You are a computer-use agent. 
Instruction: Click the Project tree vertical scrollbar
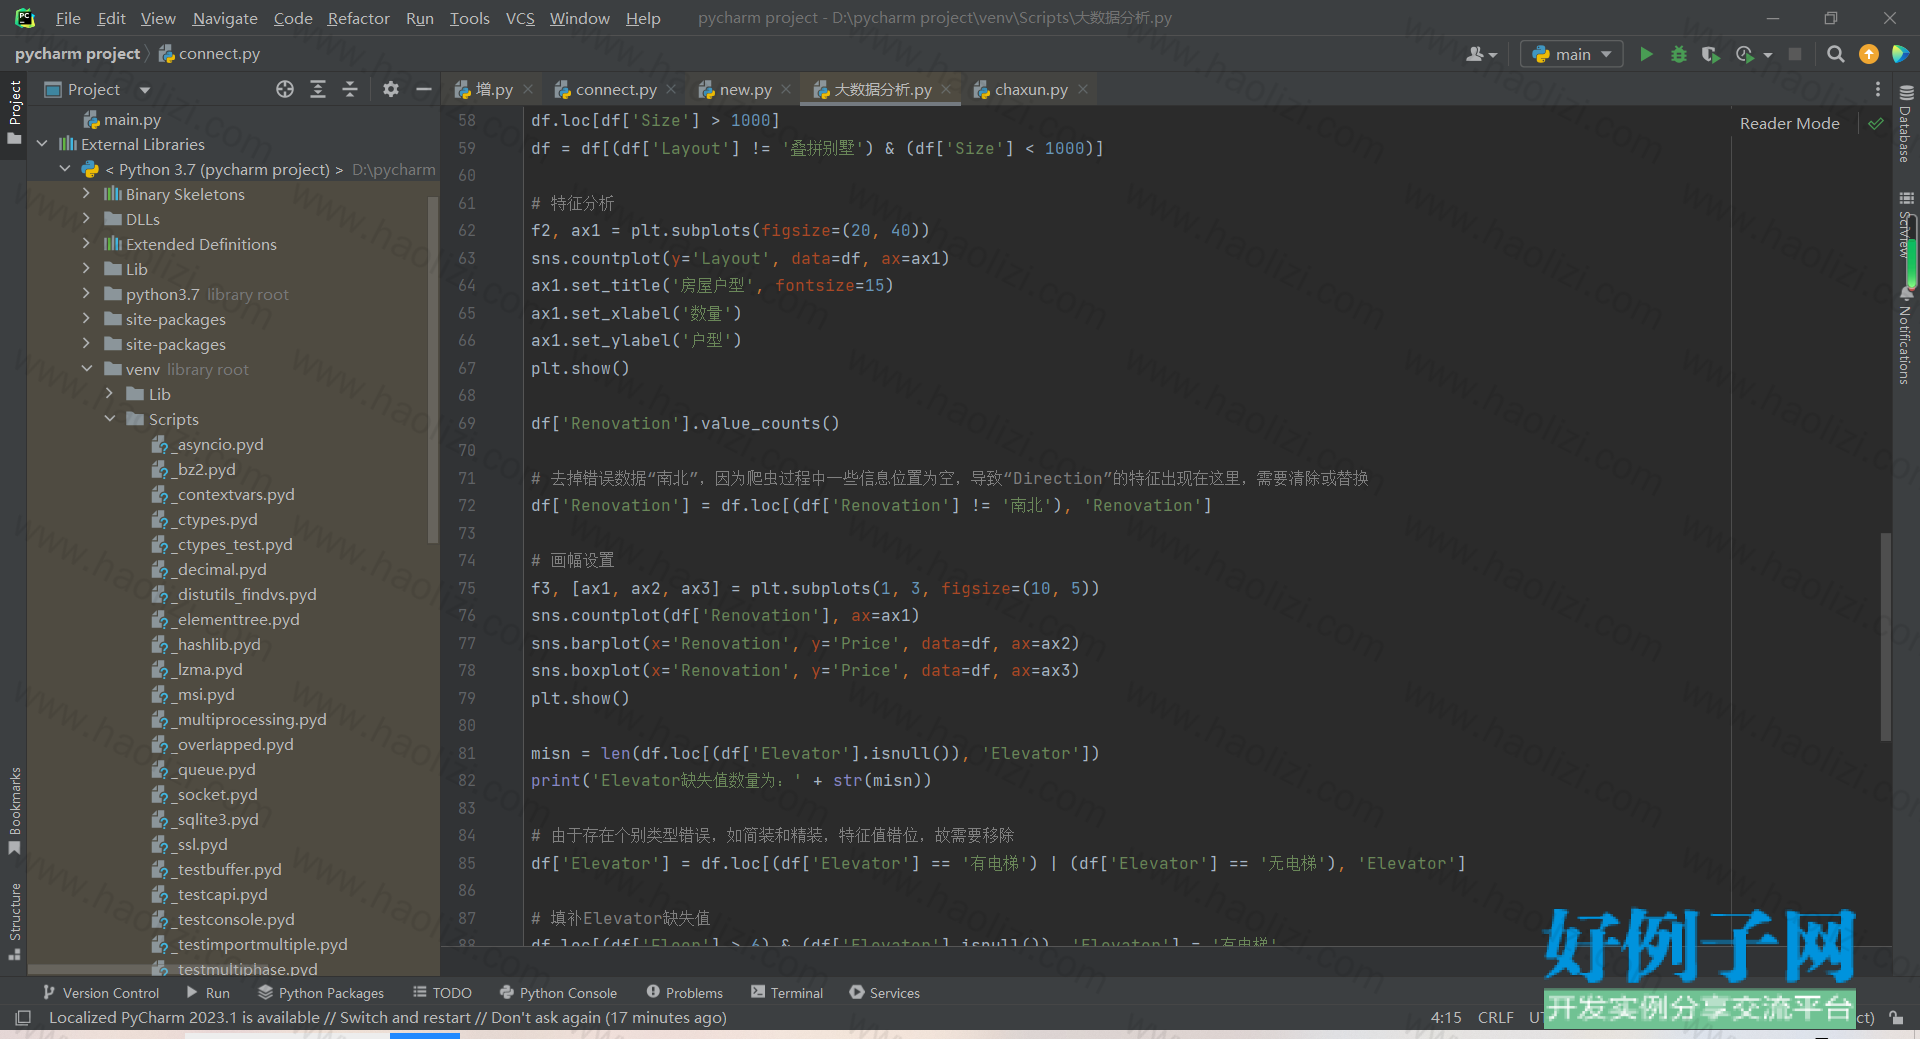[x=433, y=370]
